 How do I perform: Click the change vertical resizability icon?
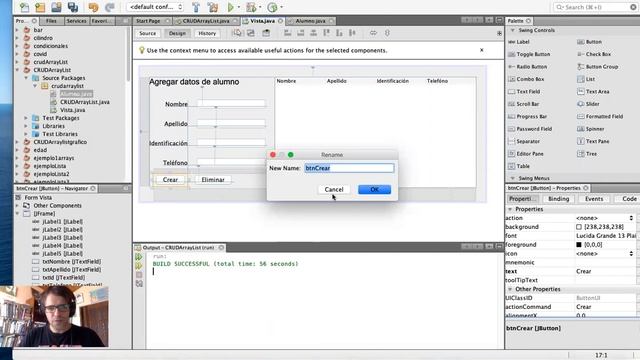point(387,33)
